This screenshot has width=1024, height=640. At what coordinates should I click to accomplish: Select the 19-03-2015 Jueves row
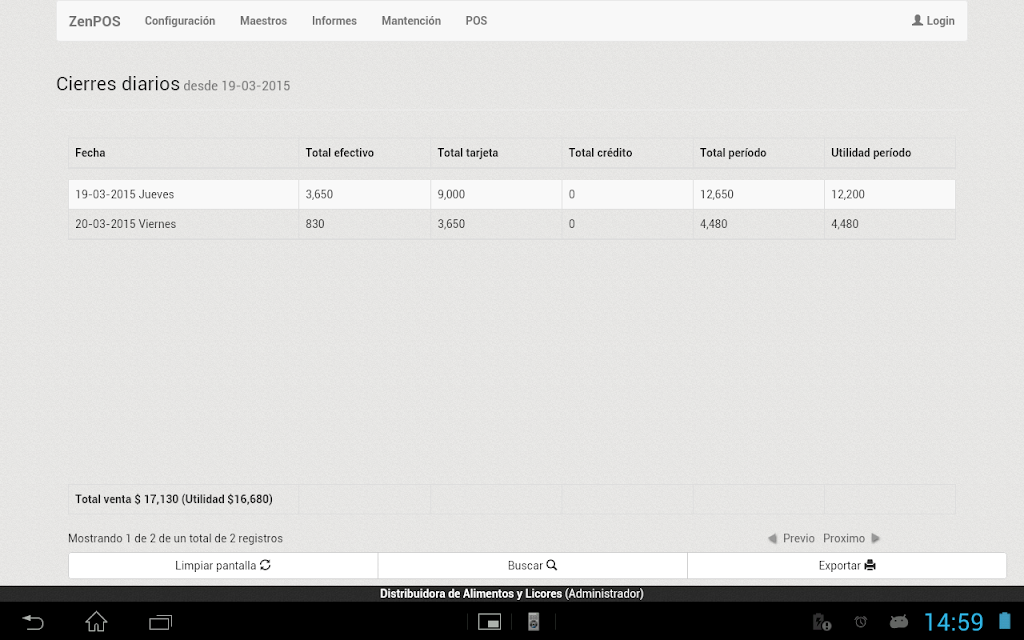click(511, 195)
